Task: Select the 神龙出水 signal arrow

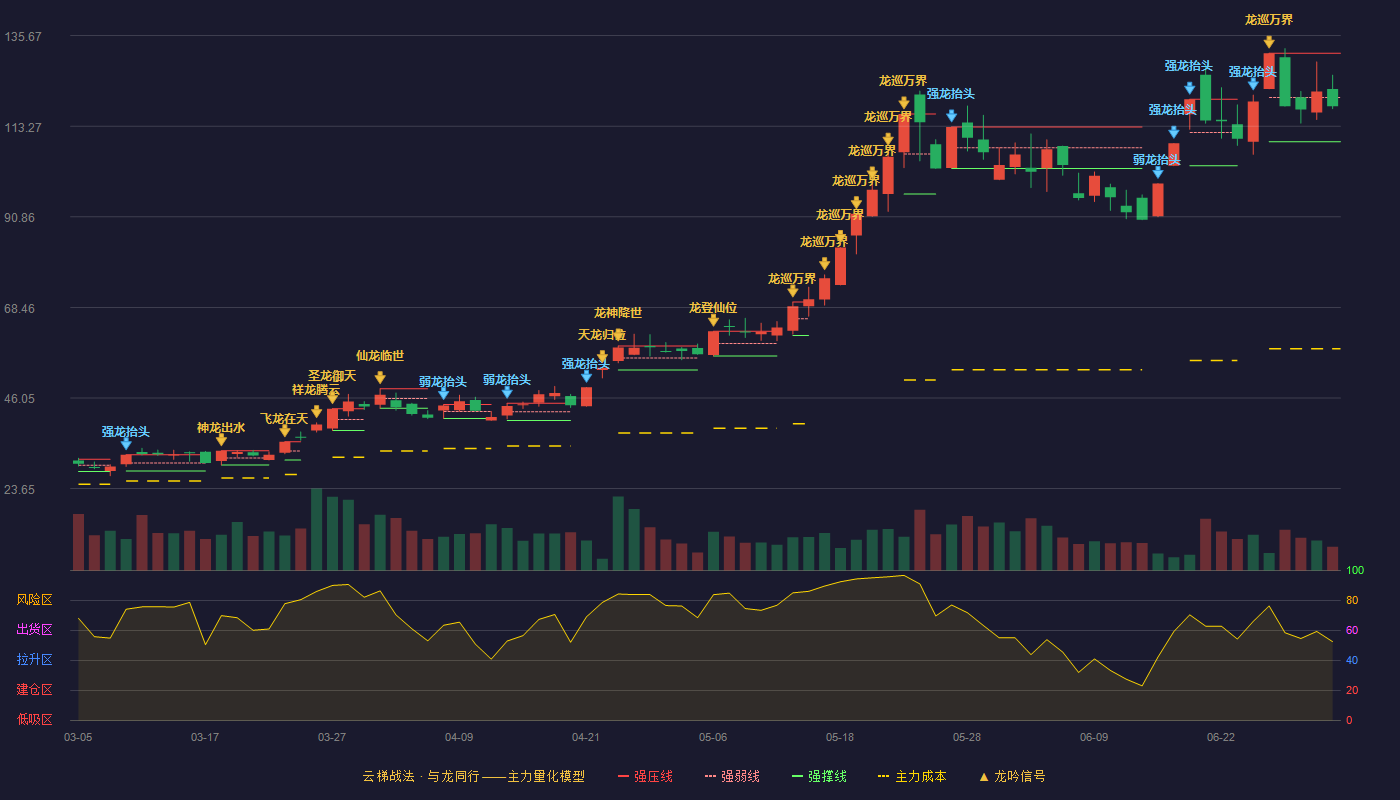Action: [221, 439]
